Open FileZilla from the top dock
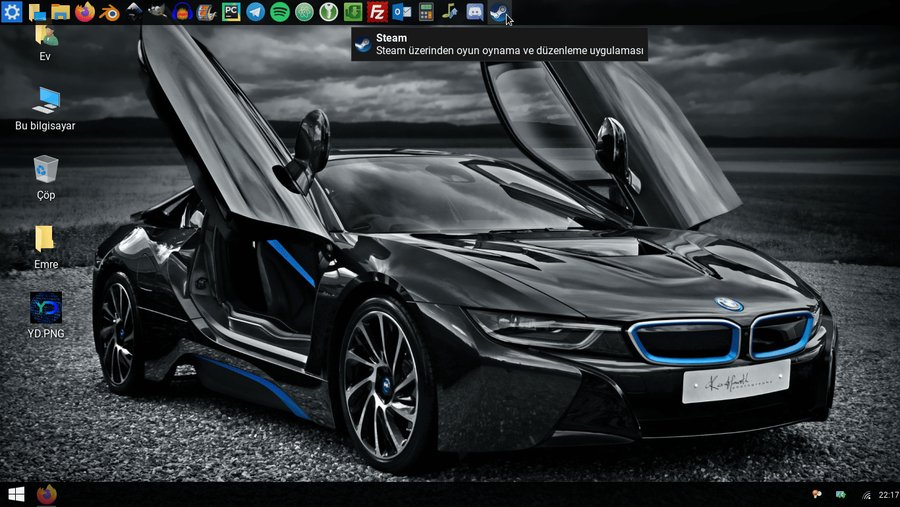Image resolution: width=900 pixels, height=507 pixels. [377, 13]
